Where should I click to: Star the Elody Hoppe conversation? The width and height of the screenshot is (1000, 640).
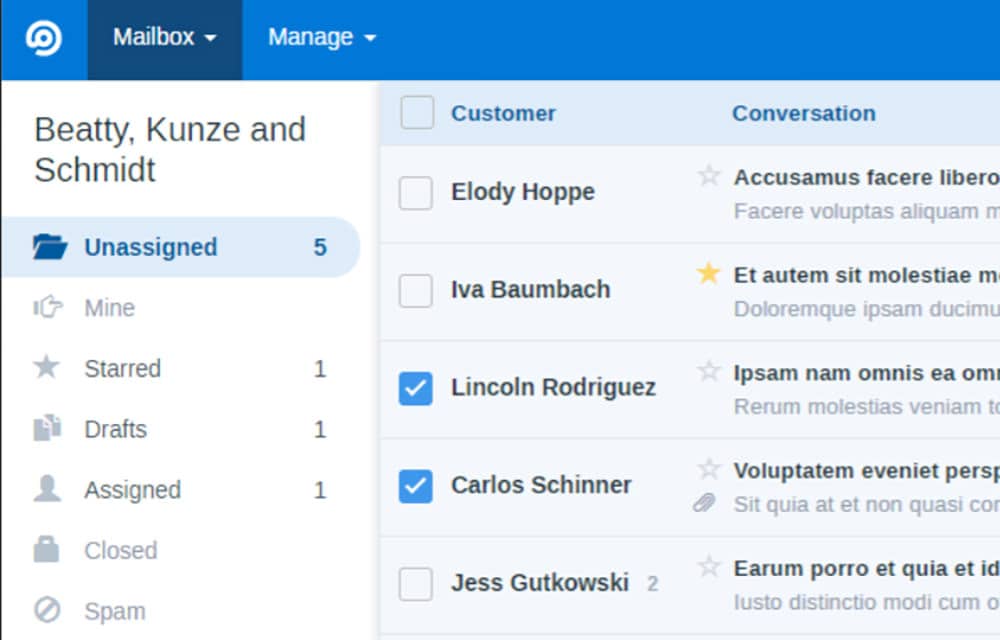(709, 176)
